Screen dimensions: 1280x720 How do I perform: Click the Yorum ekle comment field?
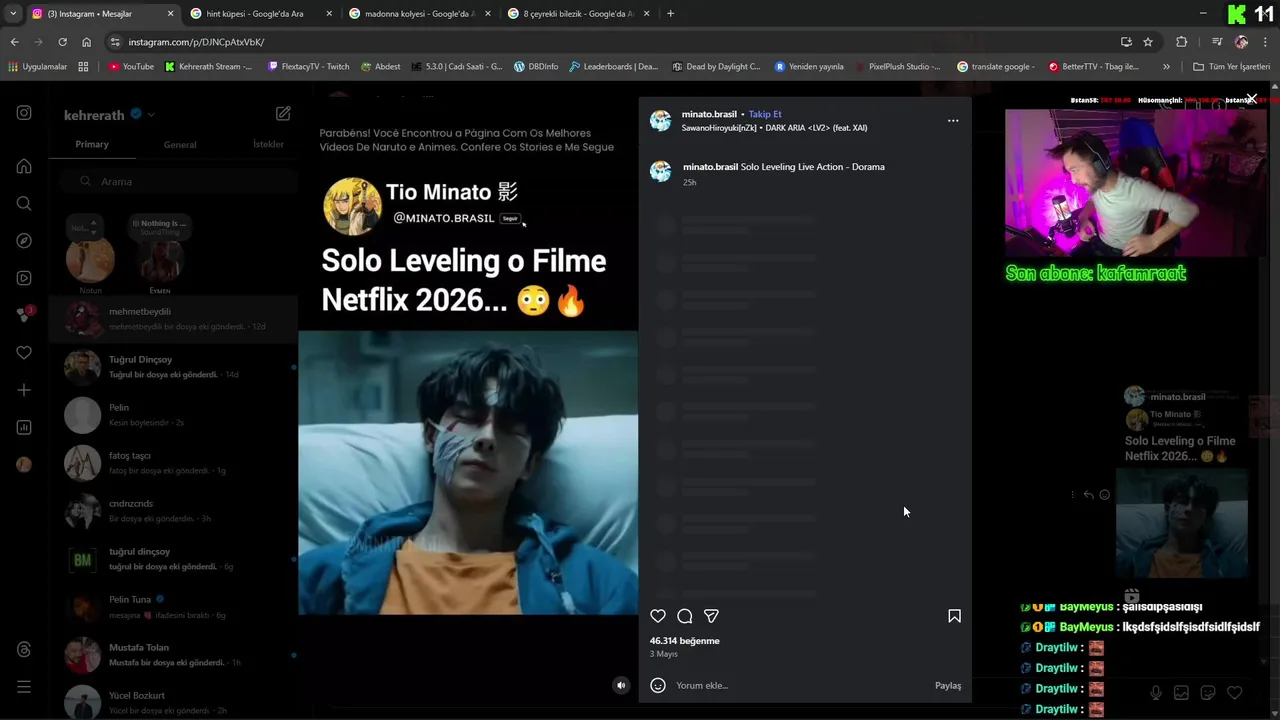pos(800,686)
